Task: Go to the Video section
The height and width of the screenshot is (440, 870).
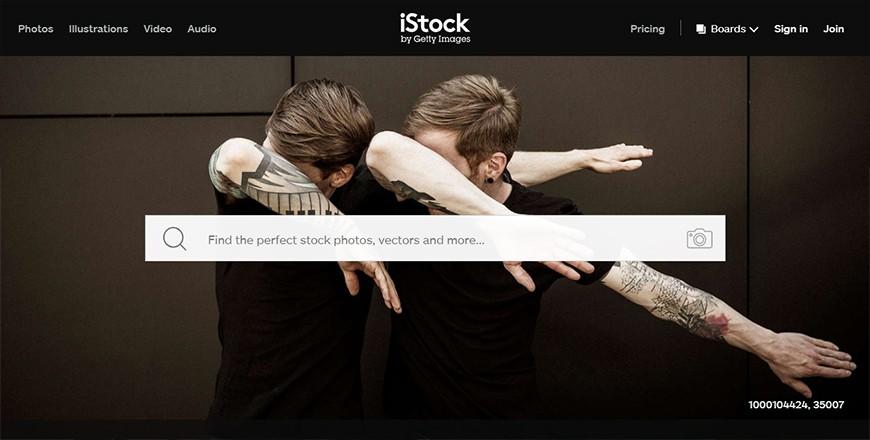Action: click(158, 29)
